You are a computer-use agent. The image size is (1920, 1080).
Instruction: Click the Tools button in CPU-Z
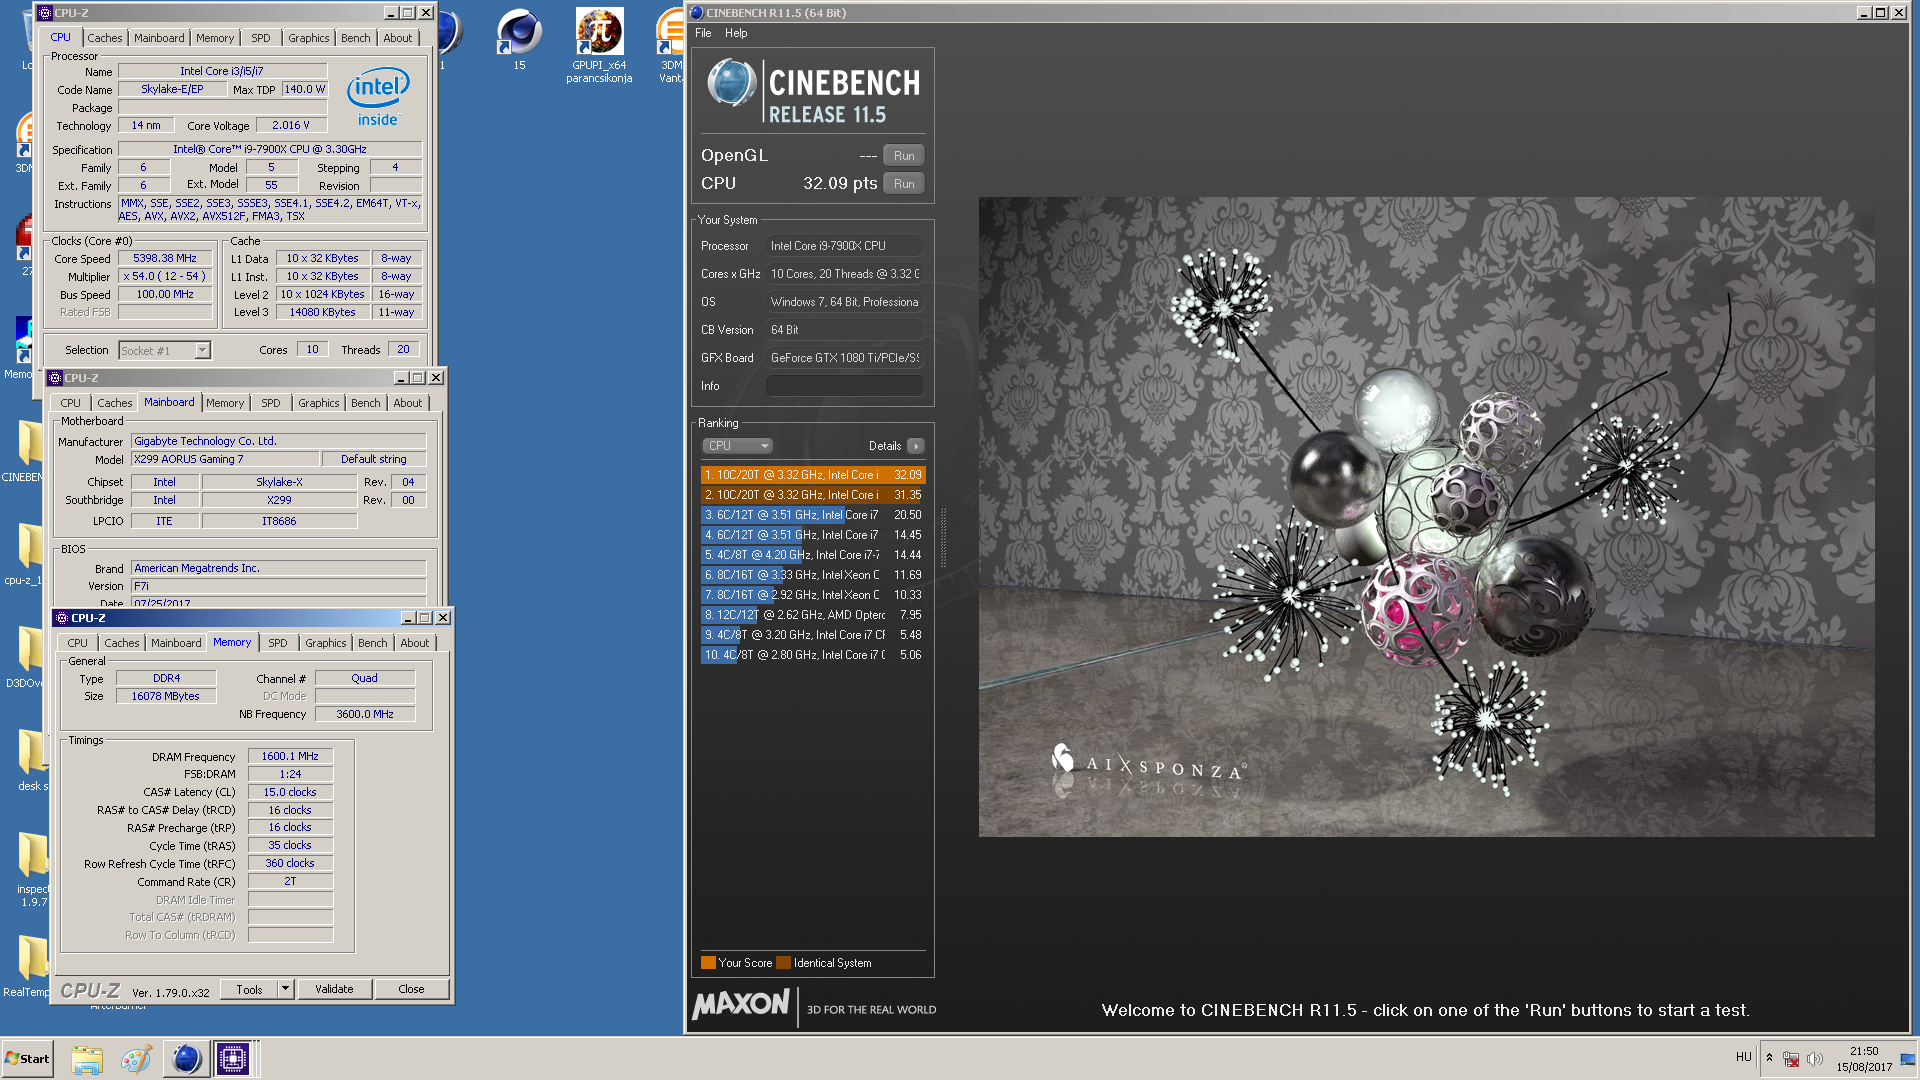pyautogui.click(x=249, y=989)
